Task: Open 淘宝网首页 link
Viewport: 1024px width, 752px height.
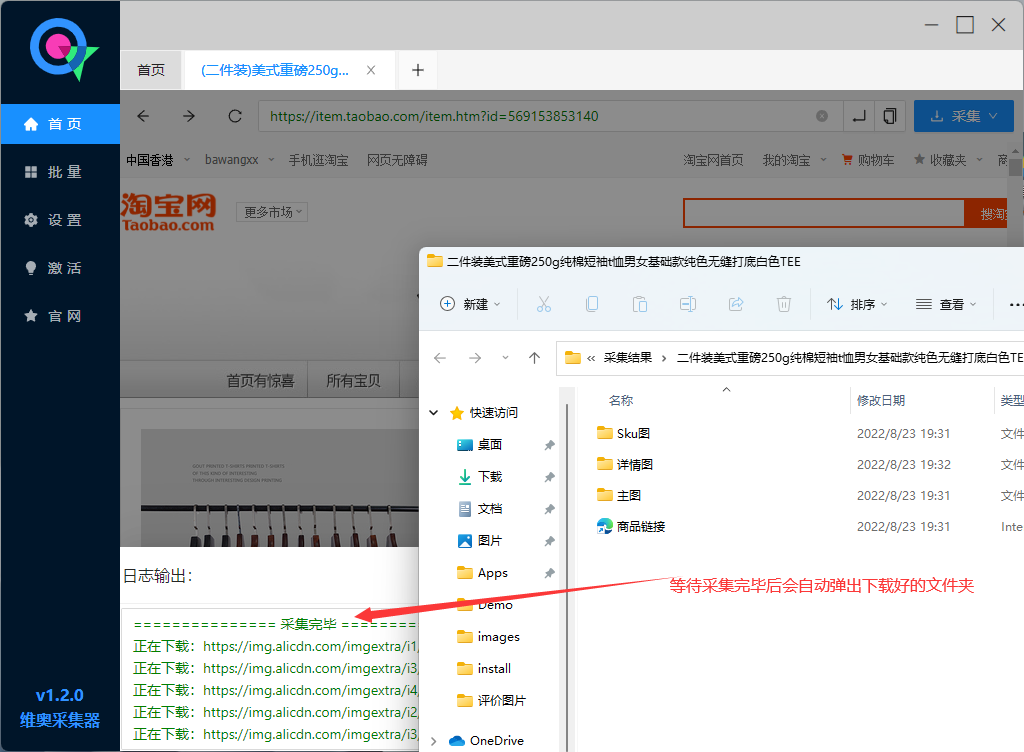Action: (x=713, y=160)
